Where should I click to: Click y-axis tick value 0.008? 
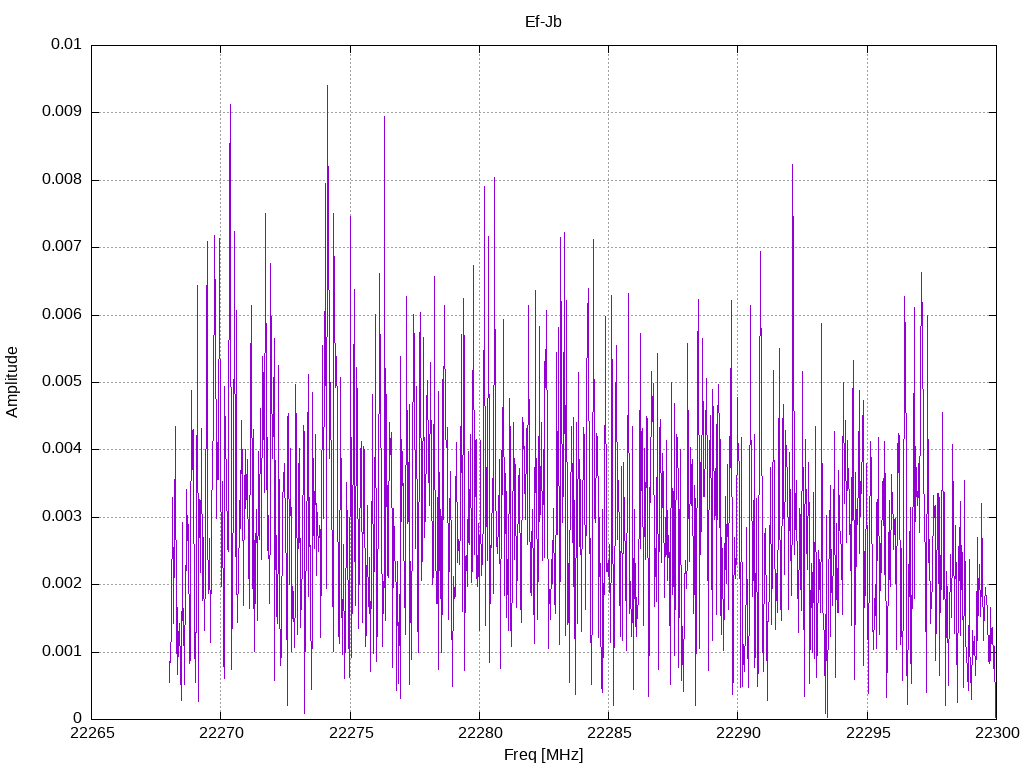[x=62, y=180]
